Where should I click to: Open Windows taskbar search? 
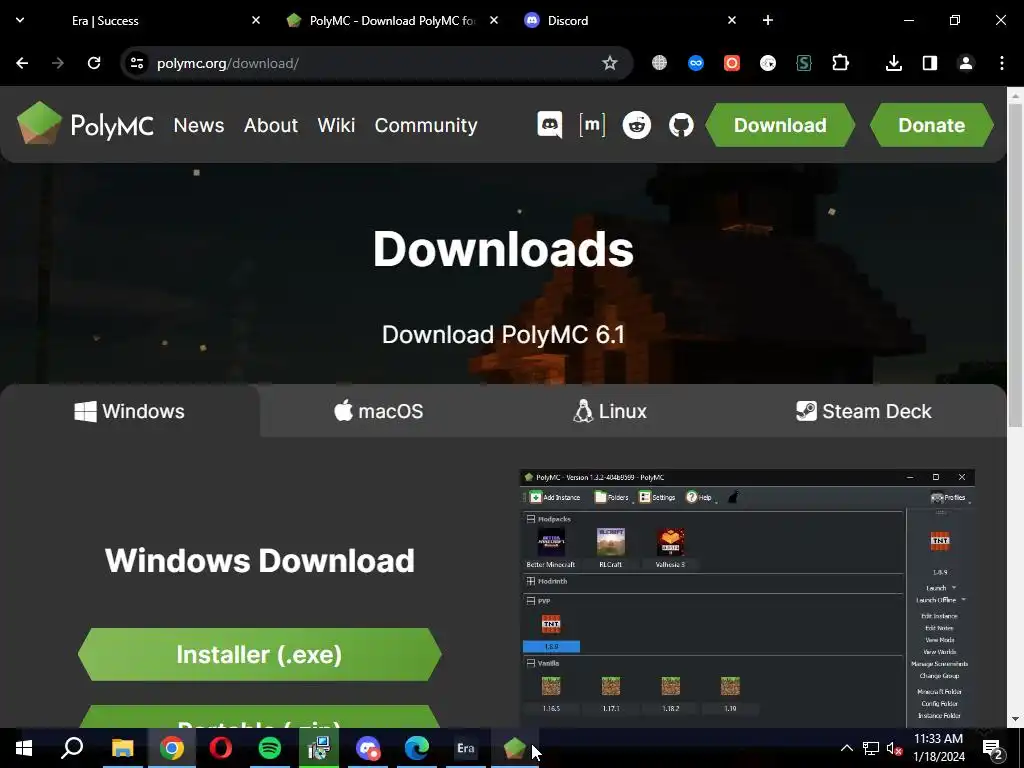point(72,748)
